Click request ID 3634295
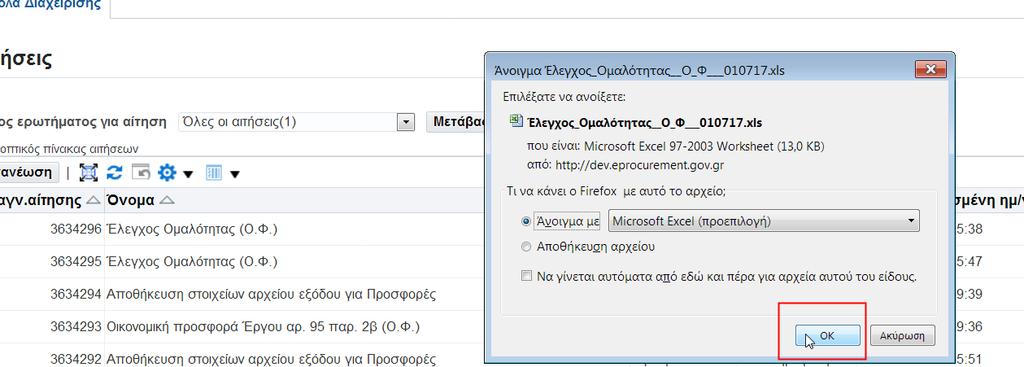1024x367 pixels. click(x=76, y=262)
